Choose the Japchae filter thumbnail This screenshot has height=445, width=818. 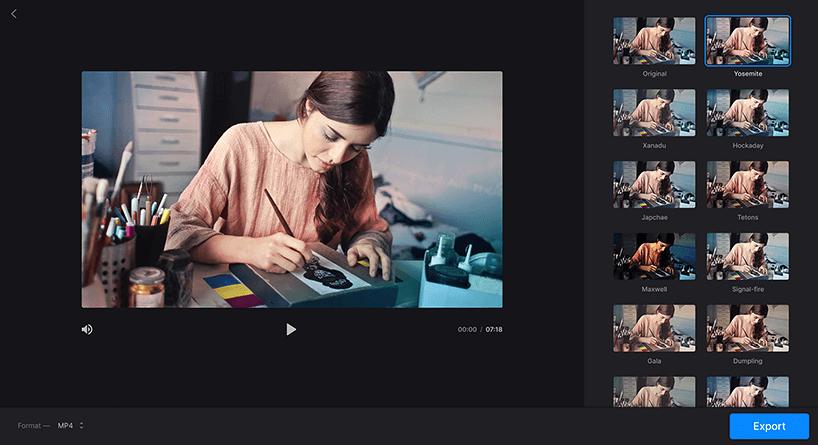[x=654, y=185]
